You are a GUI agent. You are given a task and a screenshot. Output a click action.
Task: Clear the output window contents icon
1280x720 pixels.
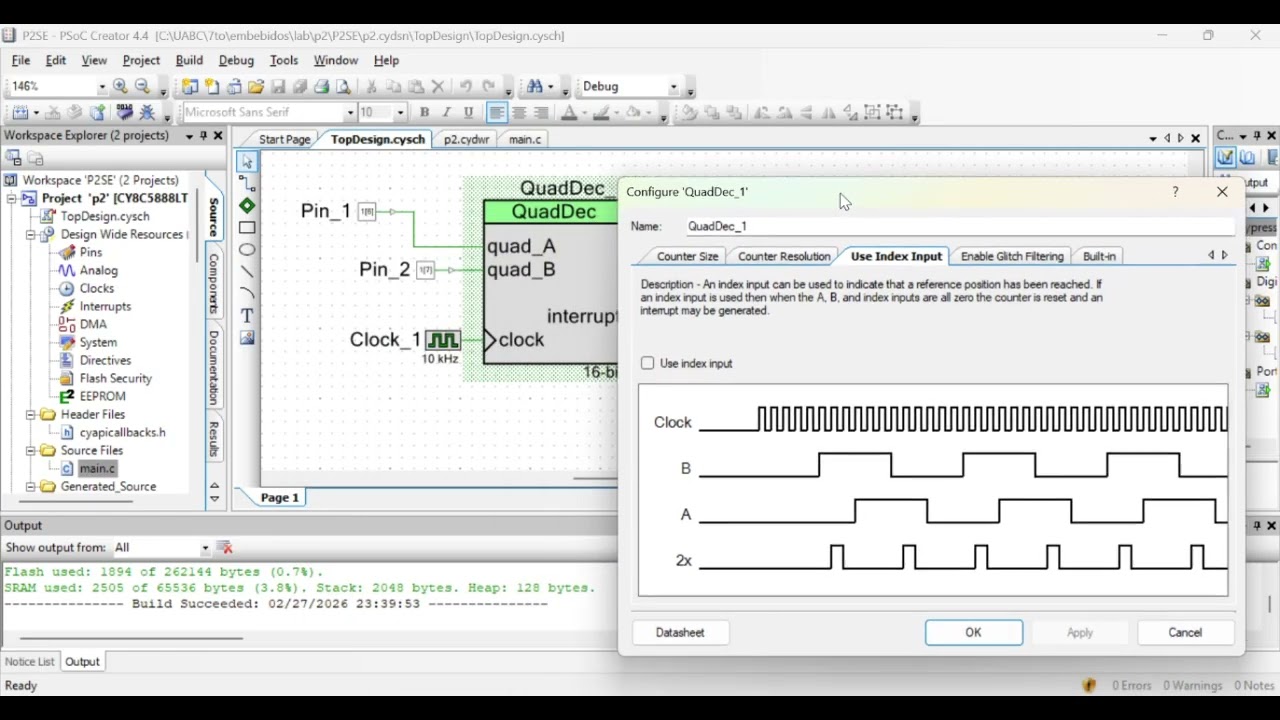226,547
